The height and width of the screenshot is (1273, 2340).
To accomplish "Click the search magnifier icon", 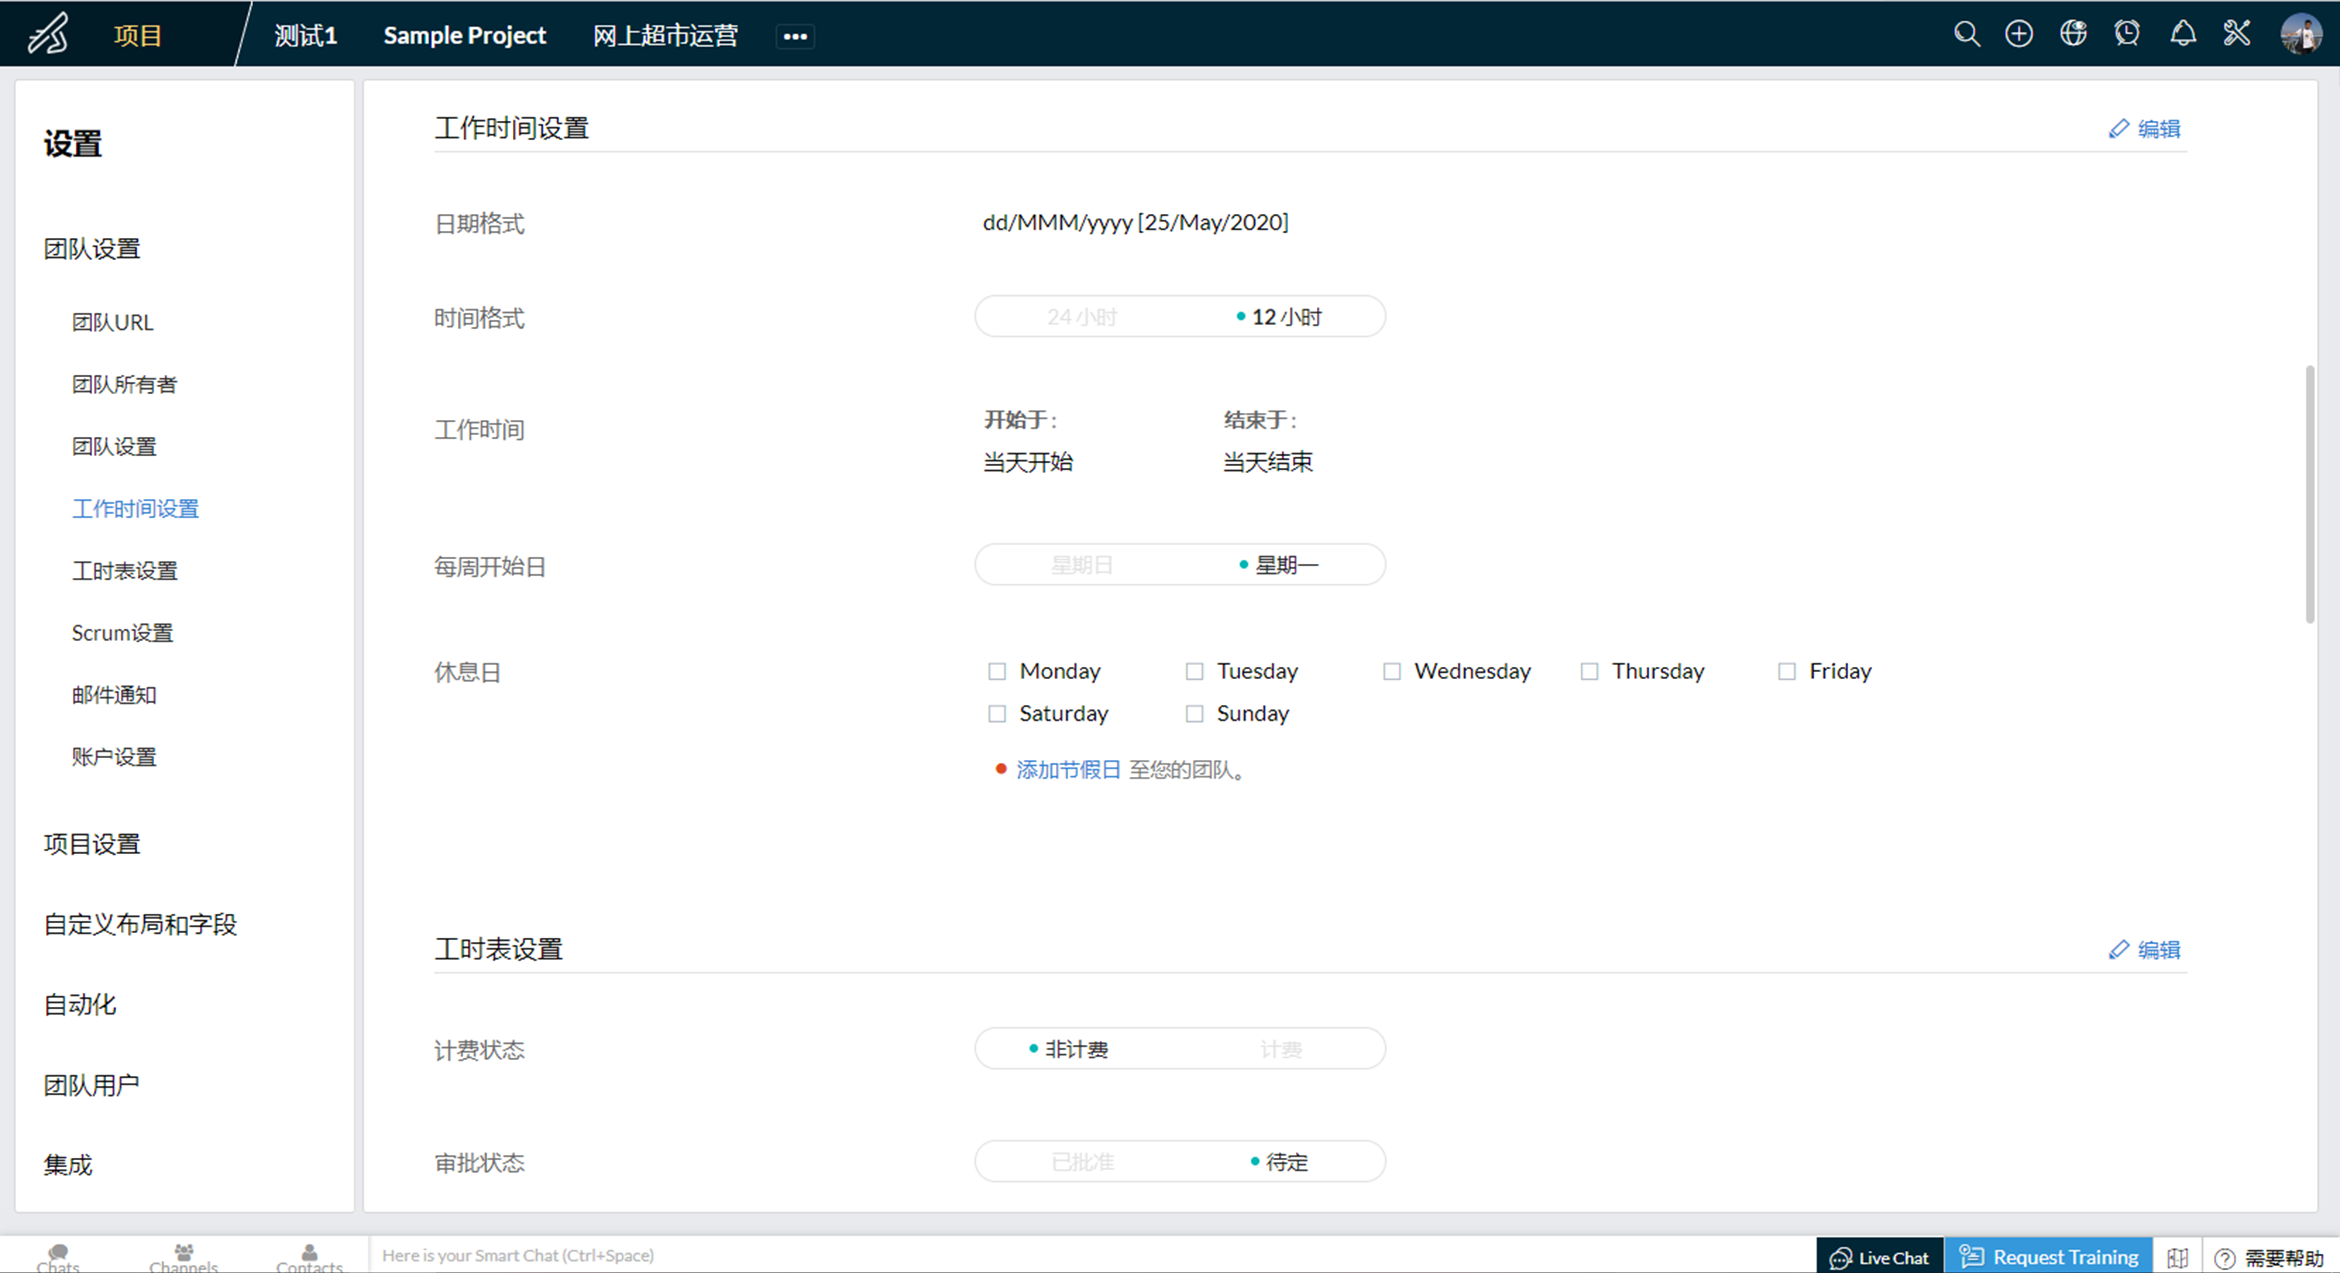I will (x=1966, y=34).
